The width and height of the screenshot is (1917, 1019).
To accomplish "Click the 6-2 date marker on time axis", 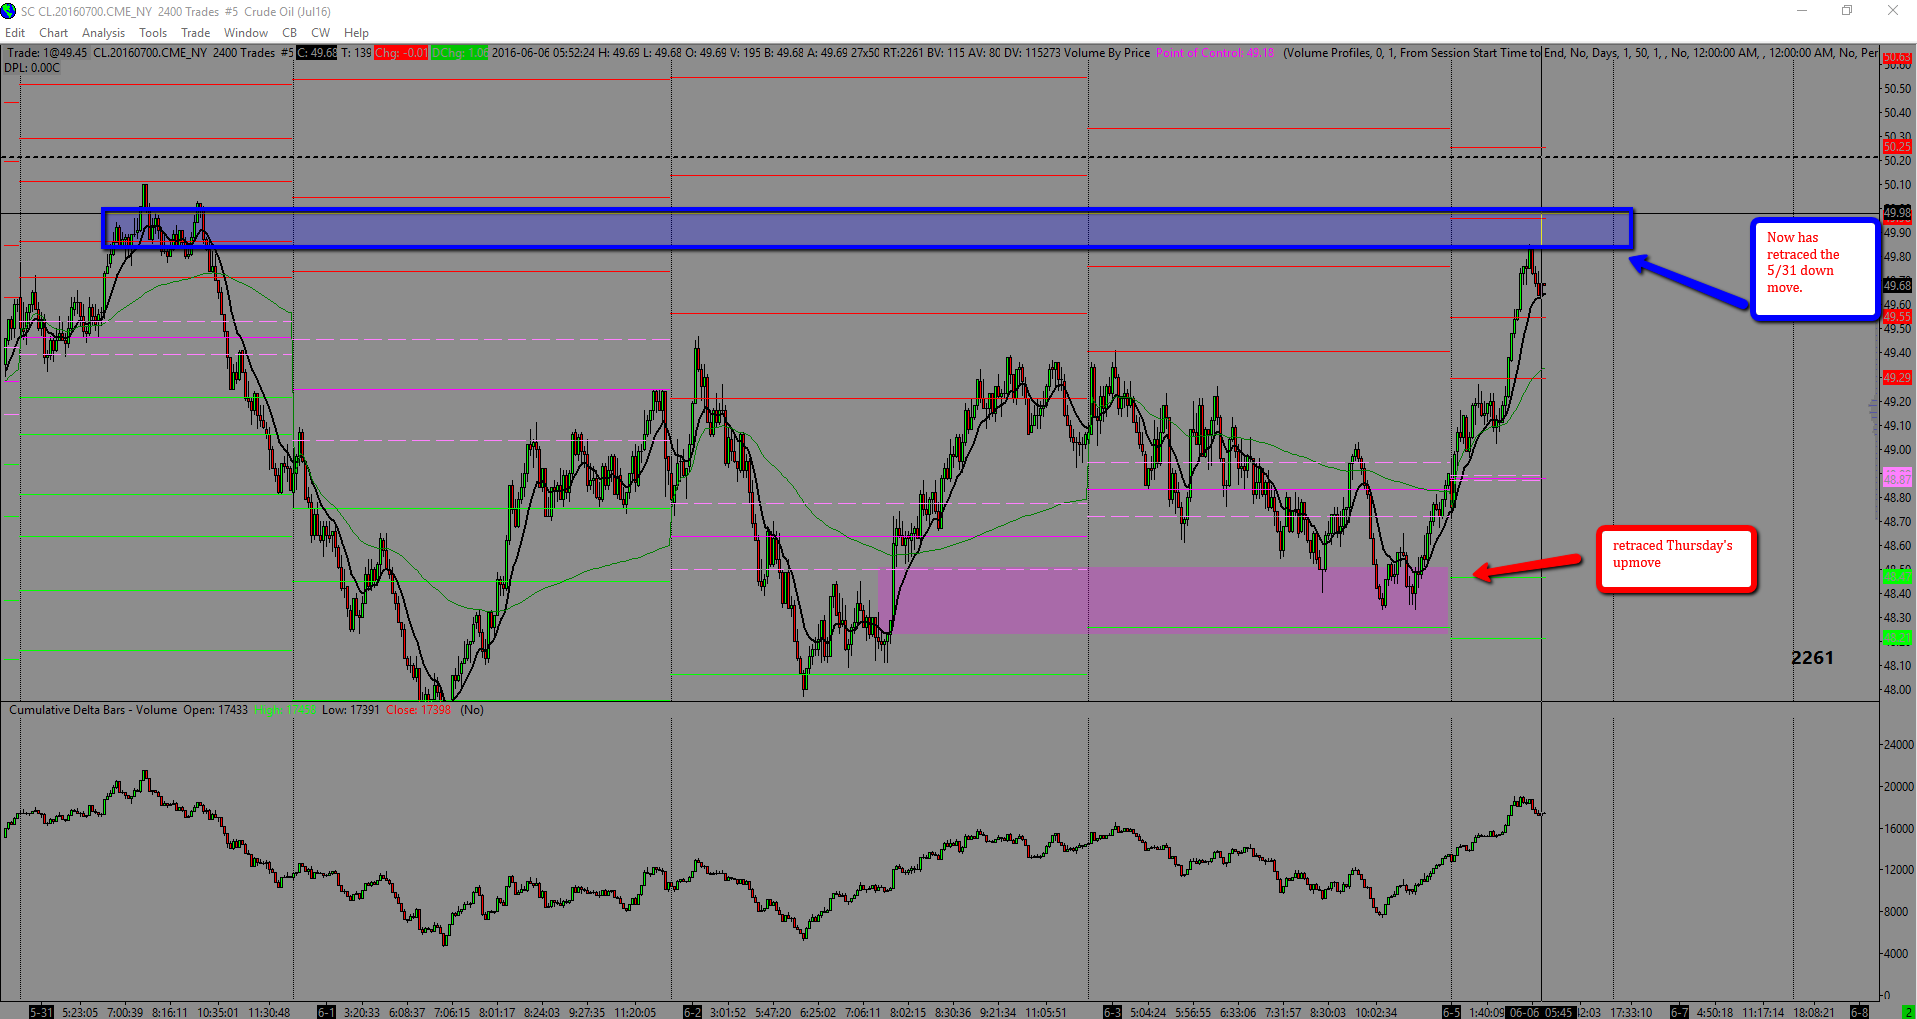I will (x=692, y=1012).
